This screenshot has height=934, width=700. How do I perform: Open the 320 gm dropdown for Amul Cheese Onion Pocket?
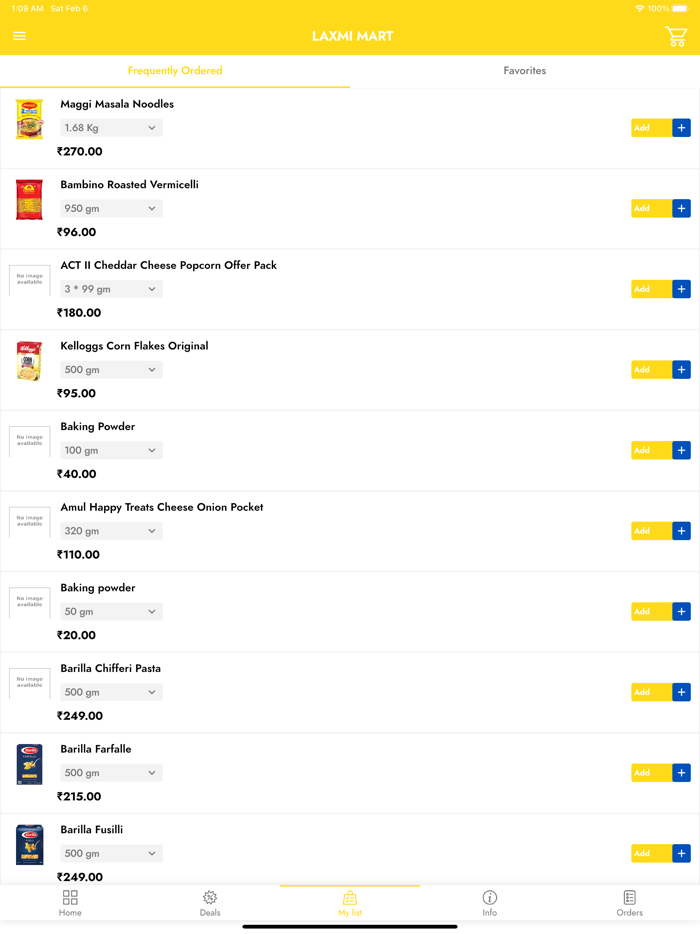pyautogui.click(x=111, y=531)
